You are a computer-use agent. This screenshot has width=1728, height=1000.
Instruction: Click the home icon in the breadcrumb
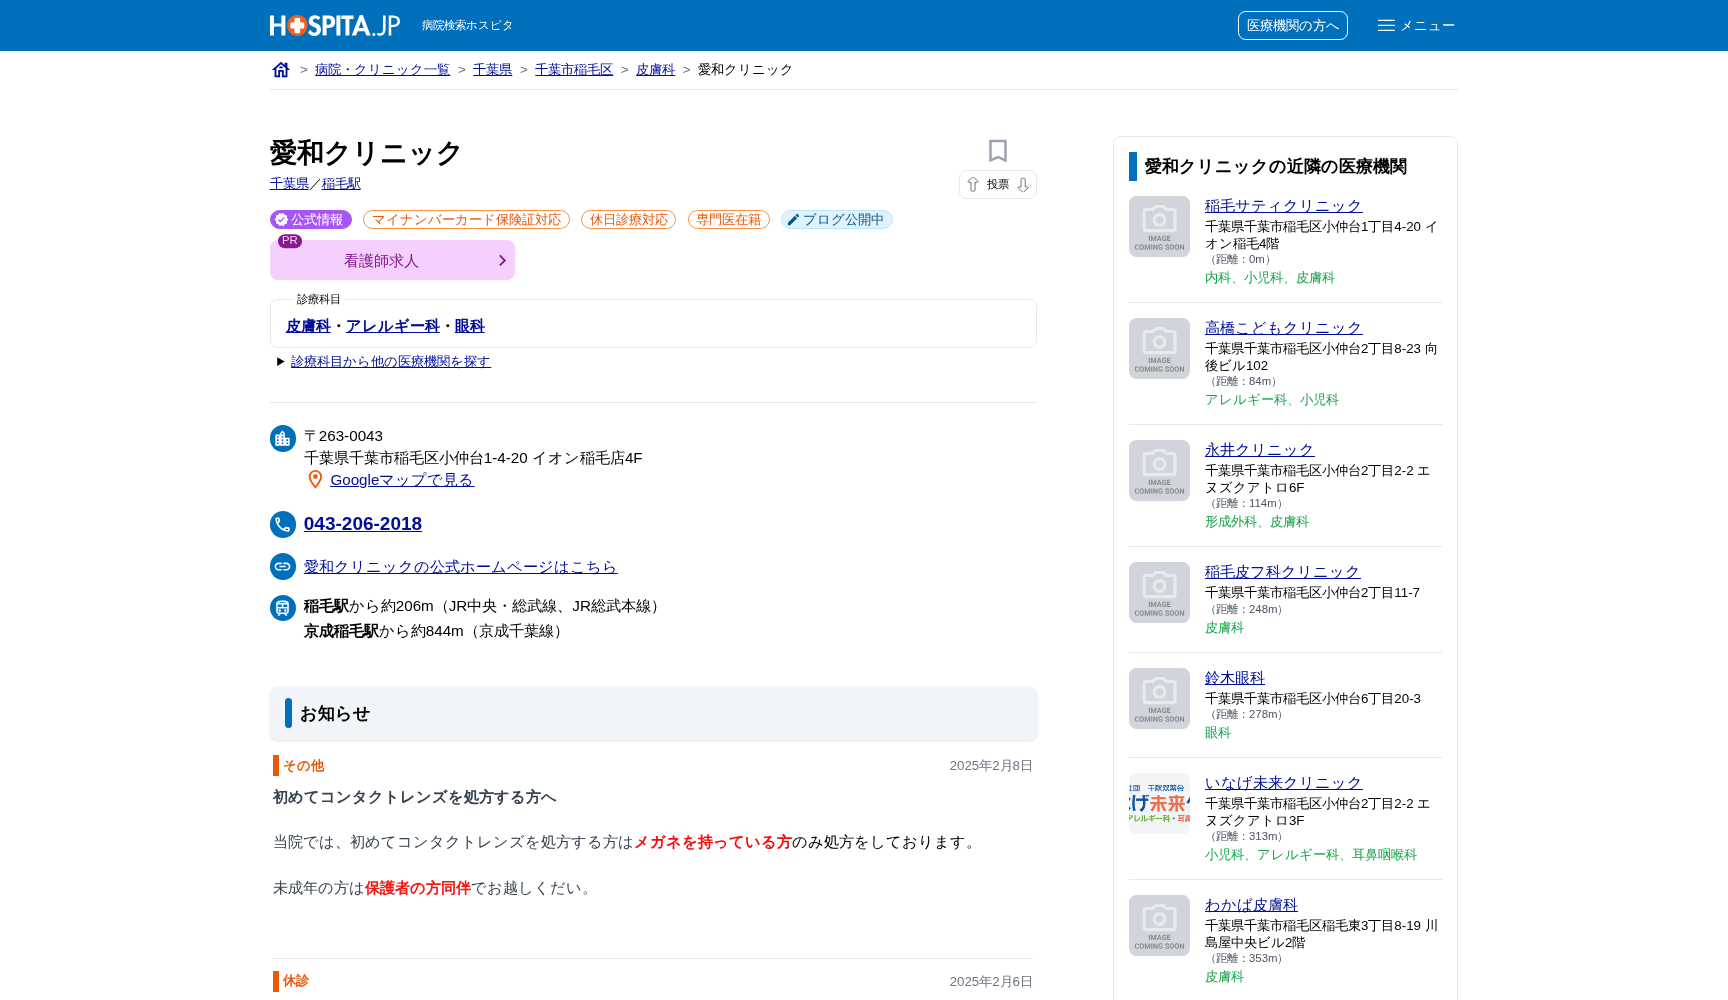click(281, 69)
